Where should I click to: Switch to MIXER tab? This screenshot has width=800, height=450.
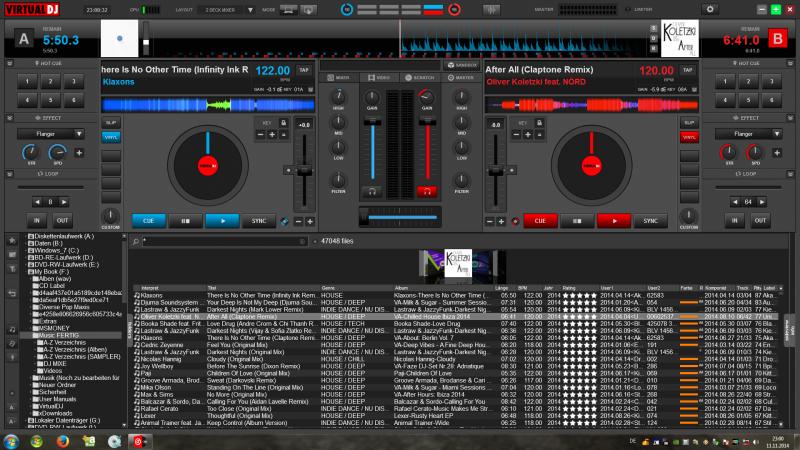[x=339, y=78]
